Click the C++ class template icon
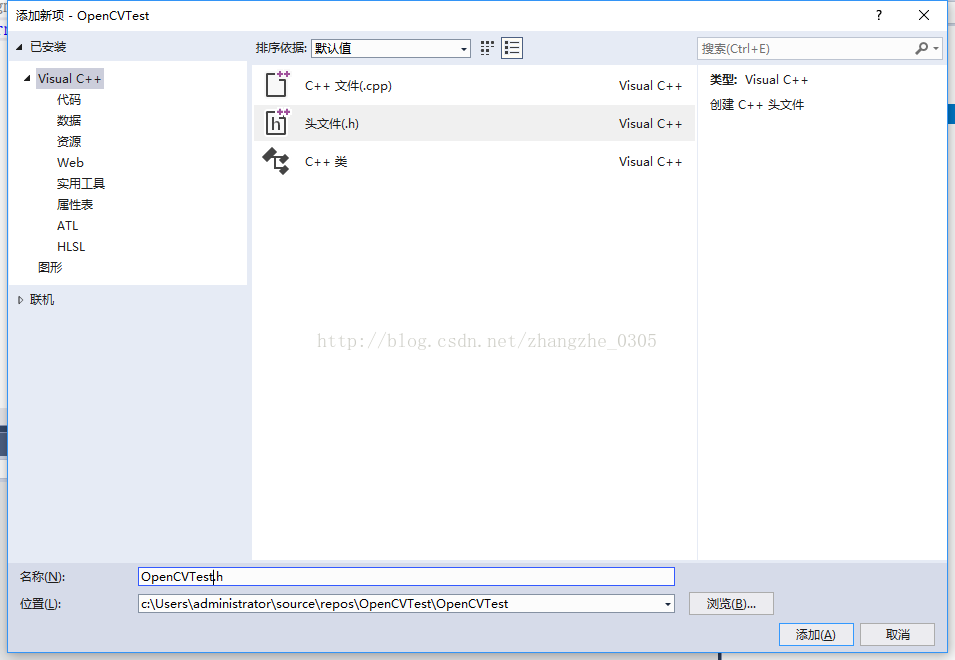The height and width of the screenshot is (660, 955). pyautogui.click(x=276, y=161)
